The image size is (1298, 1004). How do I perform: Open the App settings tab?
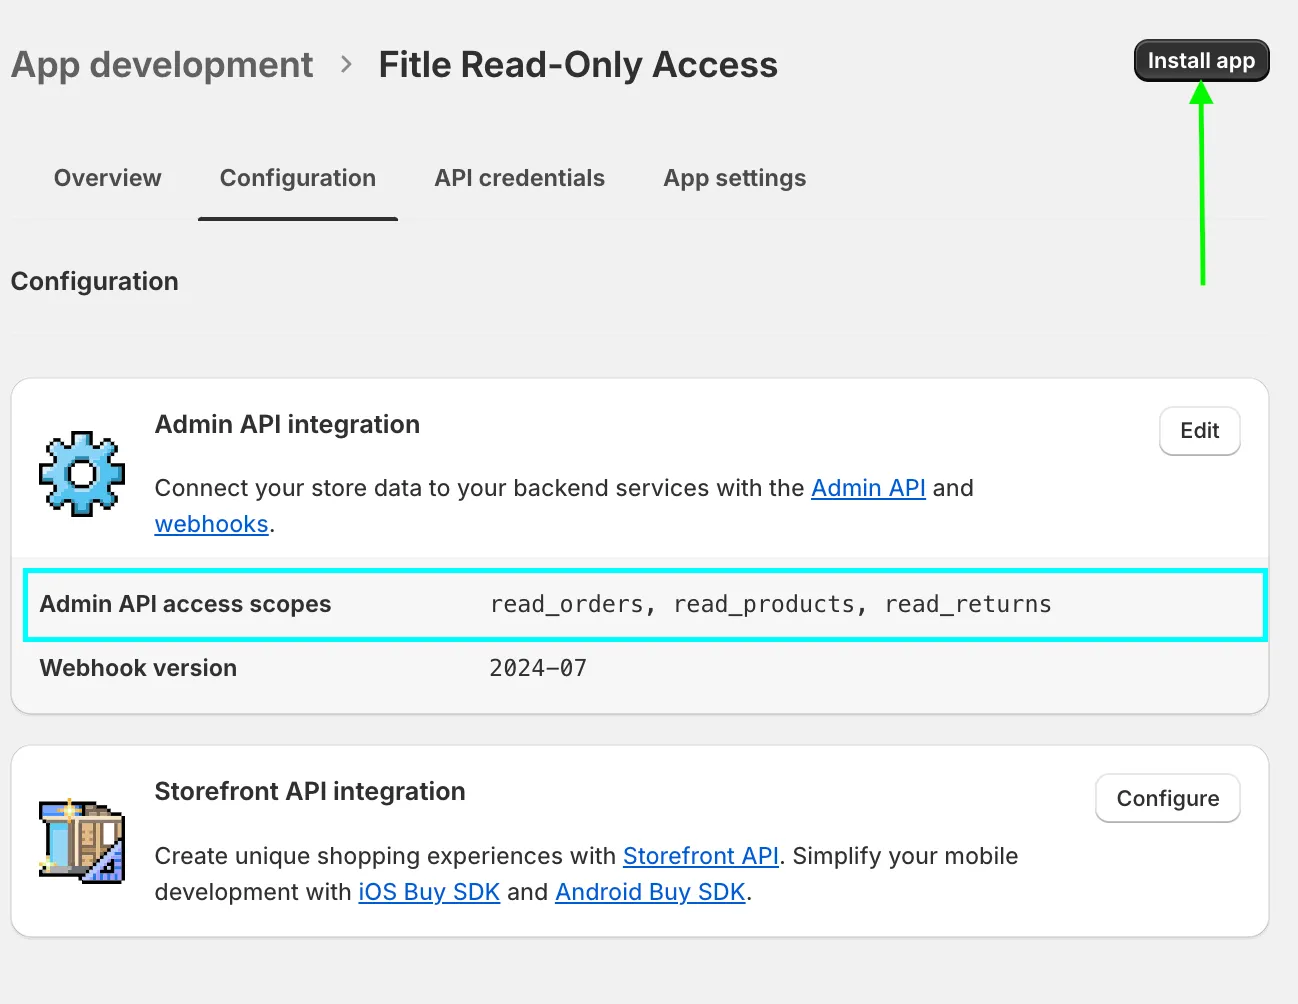(x=735, y=178)
